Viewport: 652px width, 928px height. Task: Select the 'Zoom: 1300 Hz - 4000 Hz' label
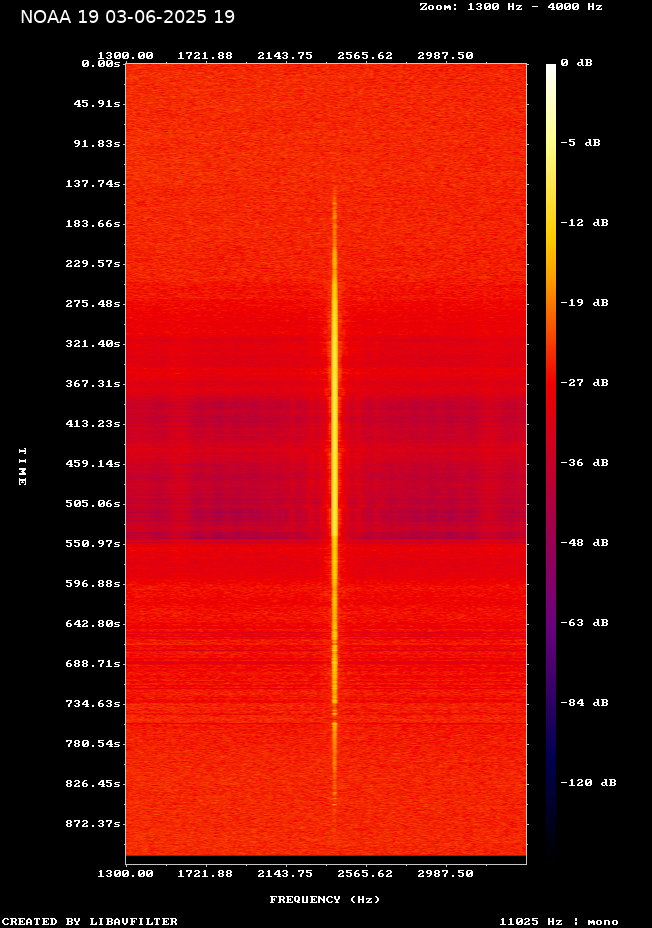point(511,7)
